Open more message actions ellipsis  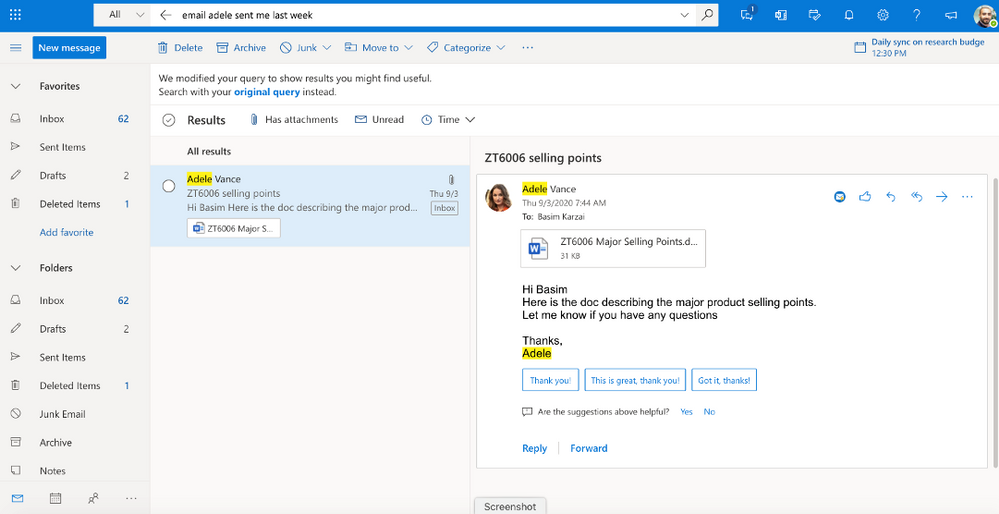pyautogui.click(x=967, y=197)
